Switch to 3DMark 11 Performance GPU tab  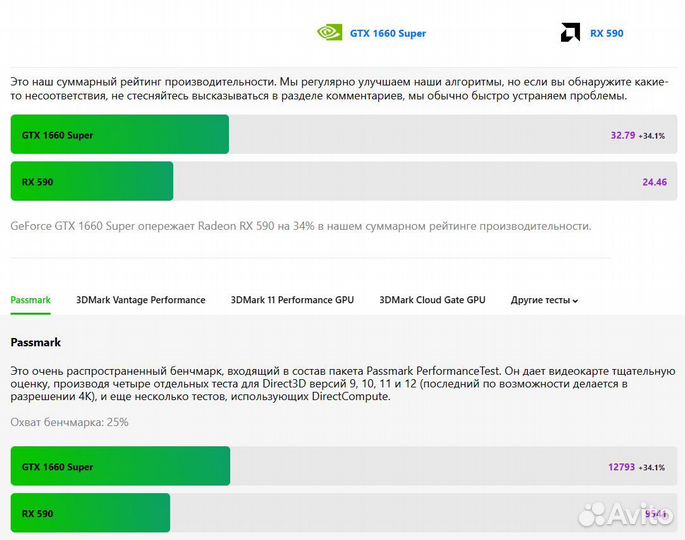pyautogui.click(x=292, y=300)
